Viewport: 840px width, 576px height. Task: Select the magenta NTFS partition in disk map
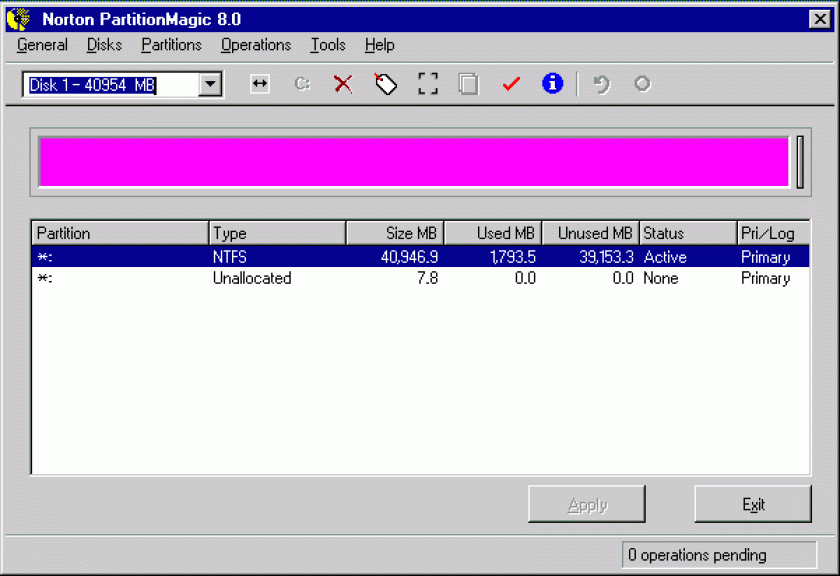pyautogui.click(x=414, y=162)
